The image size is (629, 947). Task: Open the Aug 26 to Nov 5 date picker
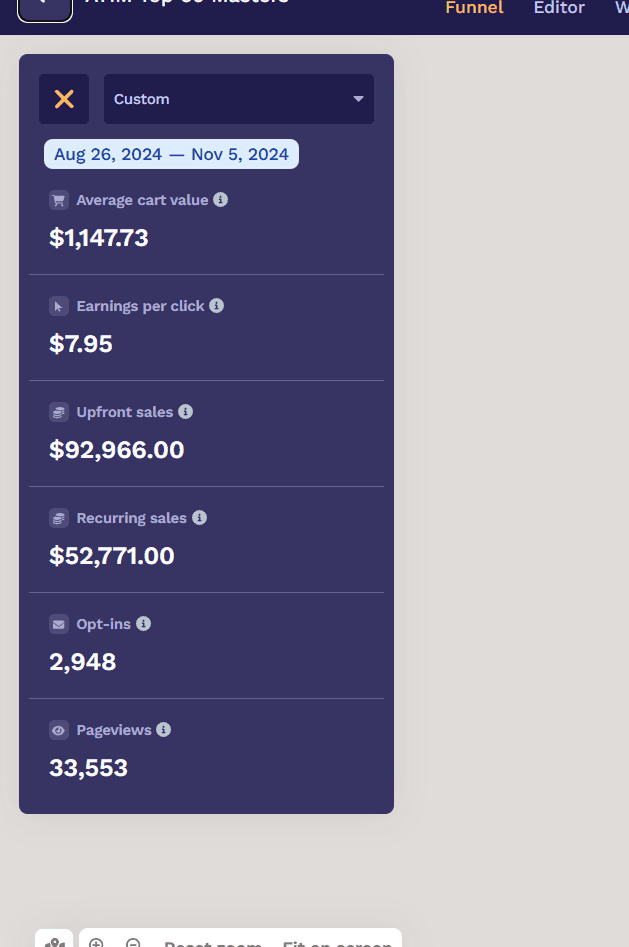pyautogui.click(x=170, y=153)
